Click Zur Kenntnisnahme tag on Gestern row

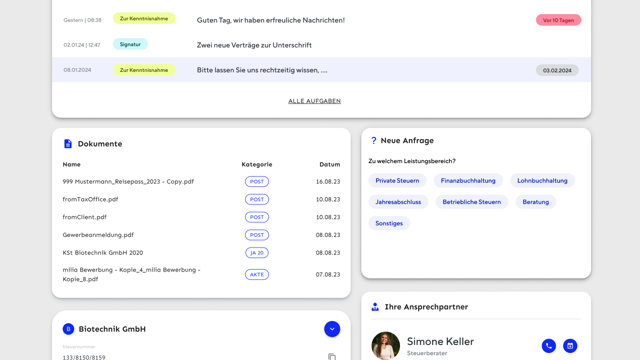144,18
